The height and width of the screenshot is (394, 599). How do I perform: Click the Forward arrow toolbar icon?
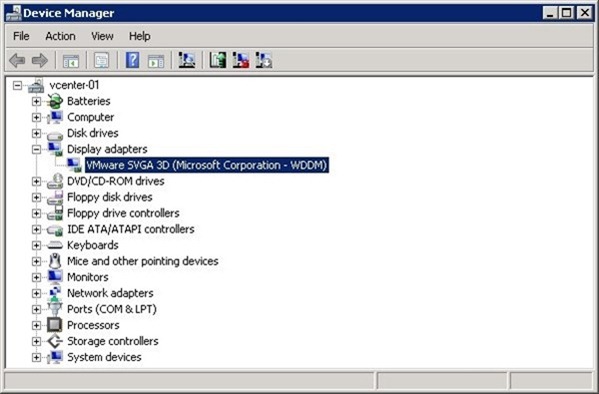[40, 60]
